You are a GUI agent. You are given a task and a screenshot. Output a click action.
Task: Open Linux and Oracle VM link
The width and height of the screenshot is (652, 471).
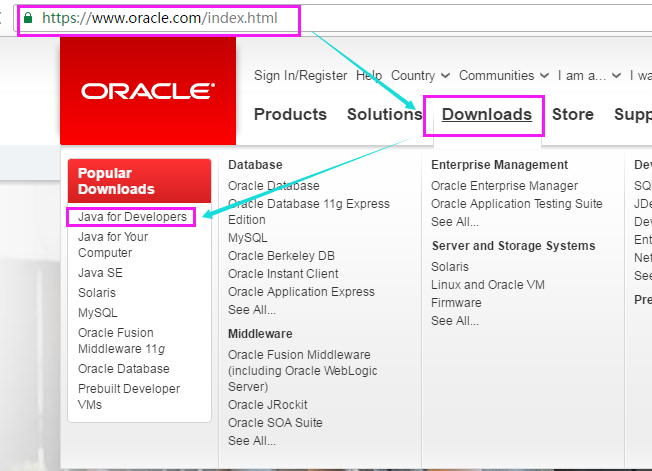(488, 285)
